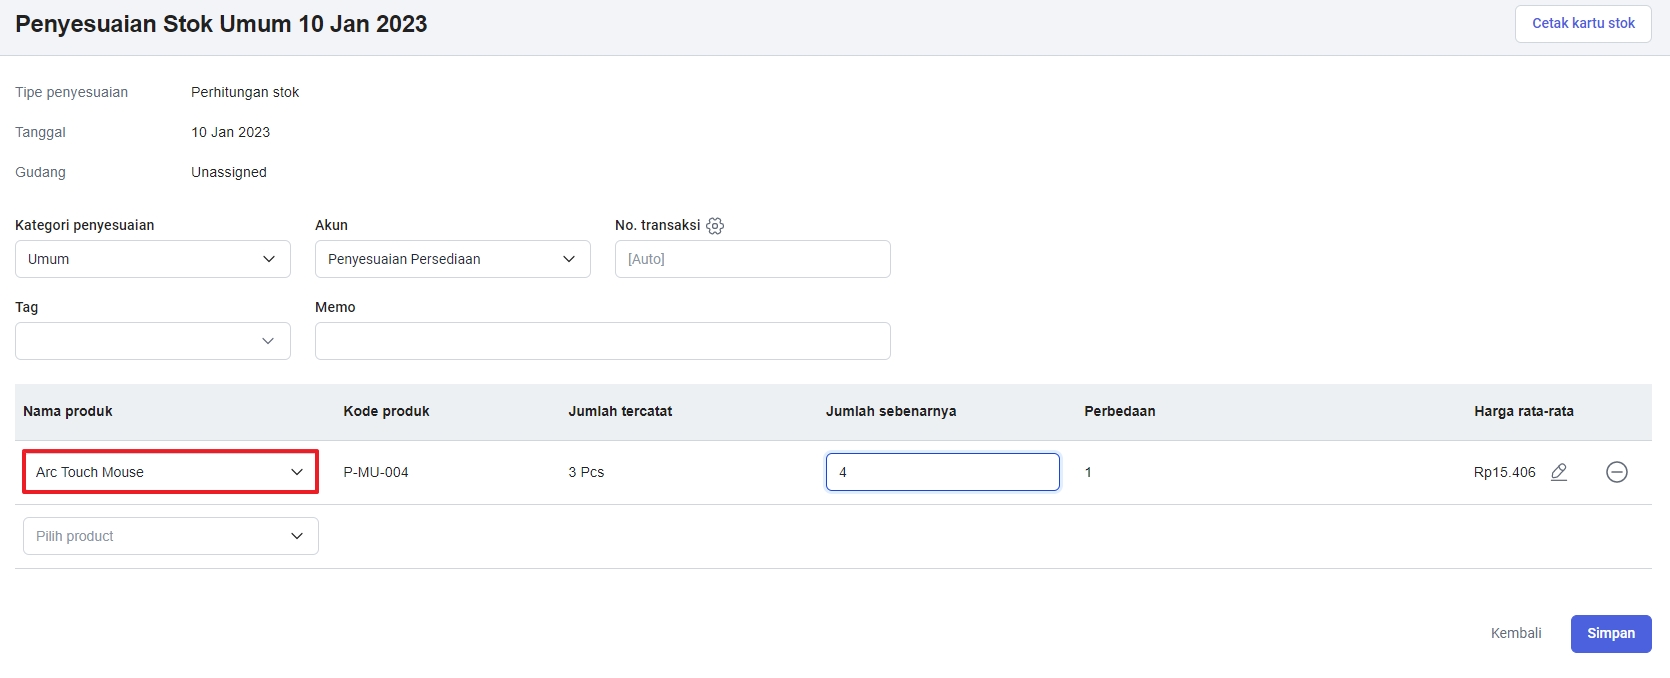
Task: Go back using Kembali link
Action: coord(1516,633)
